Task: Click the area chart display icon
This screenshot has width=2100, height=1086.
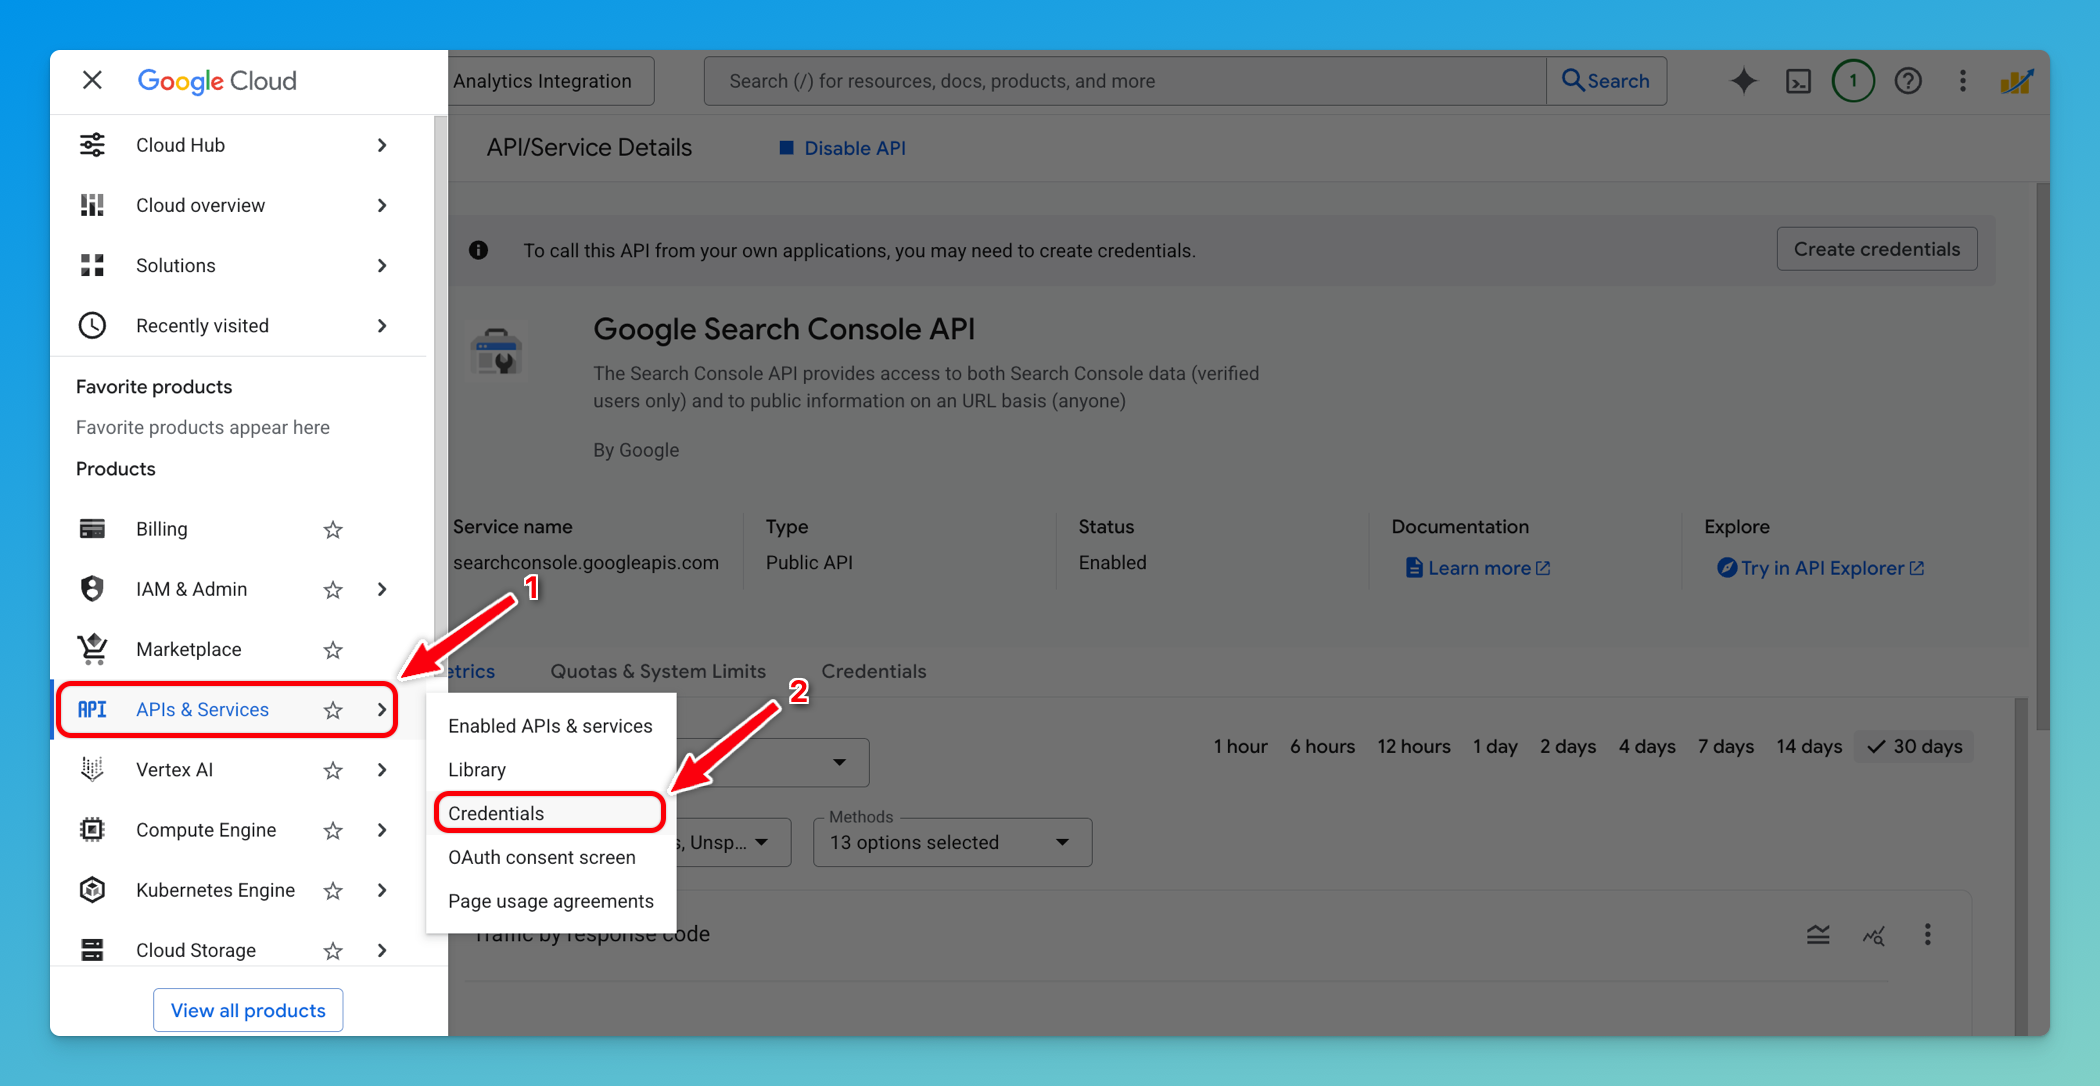Action: click(1818, 935)
